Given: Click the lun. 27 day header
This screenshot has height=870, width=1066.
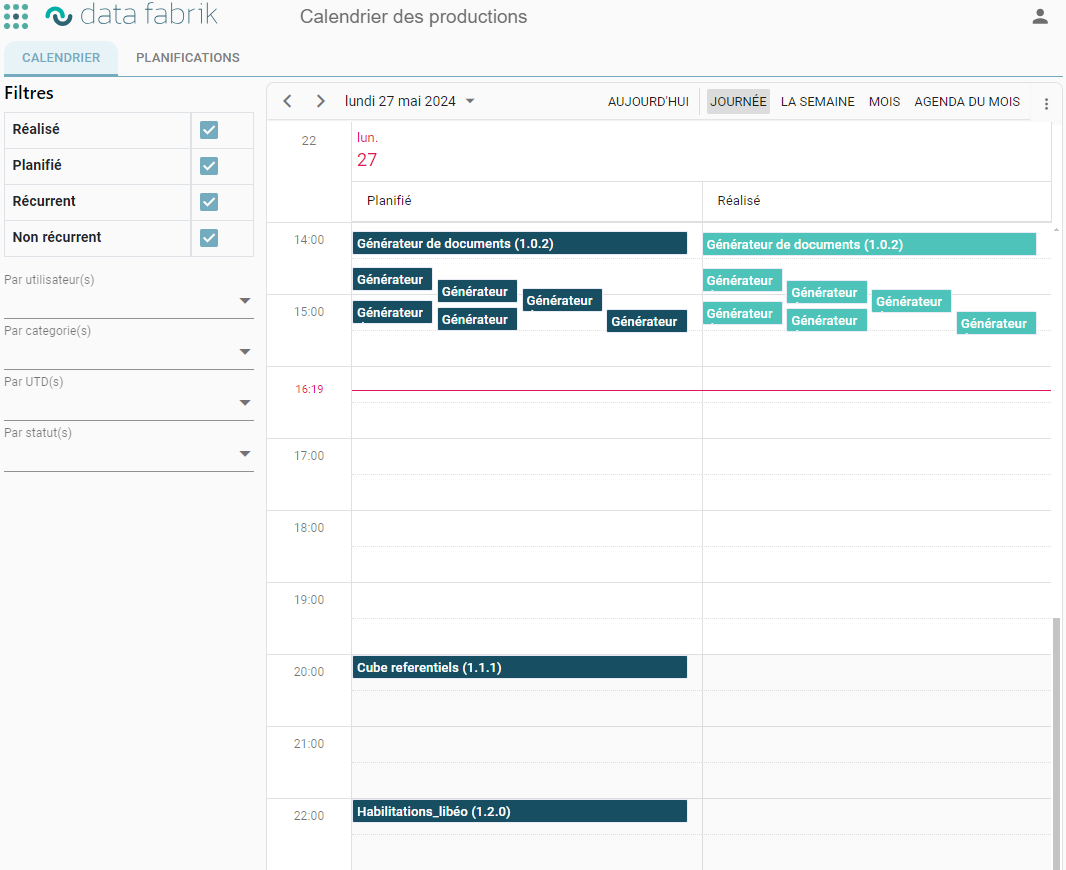Looking at the screenshot, I should (x=367, y=151).
